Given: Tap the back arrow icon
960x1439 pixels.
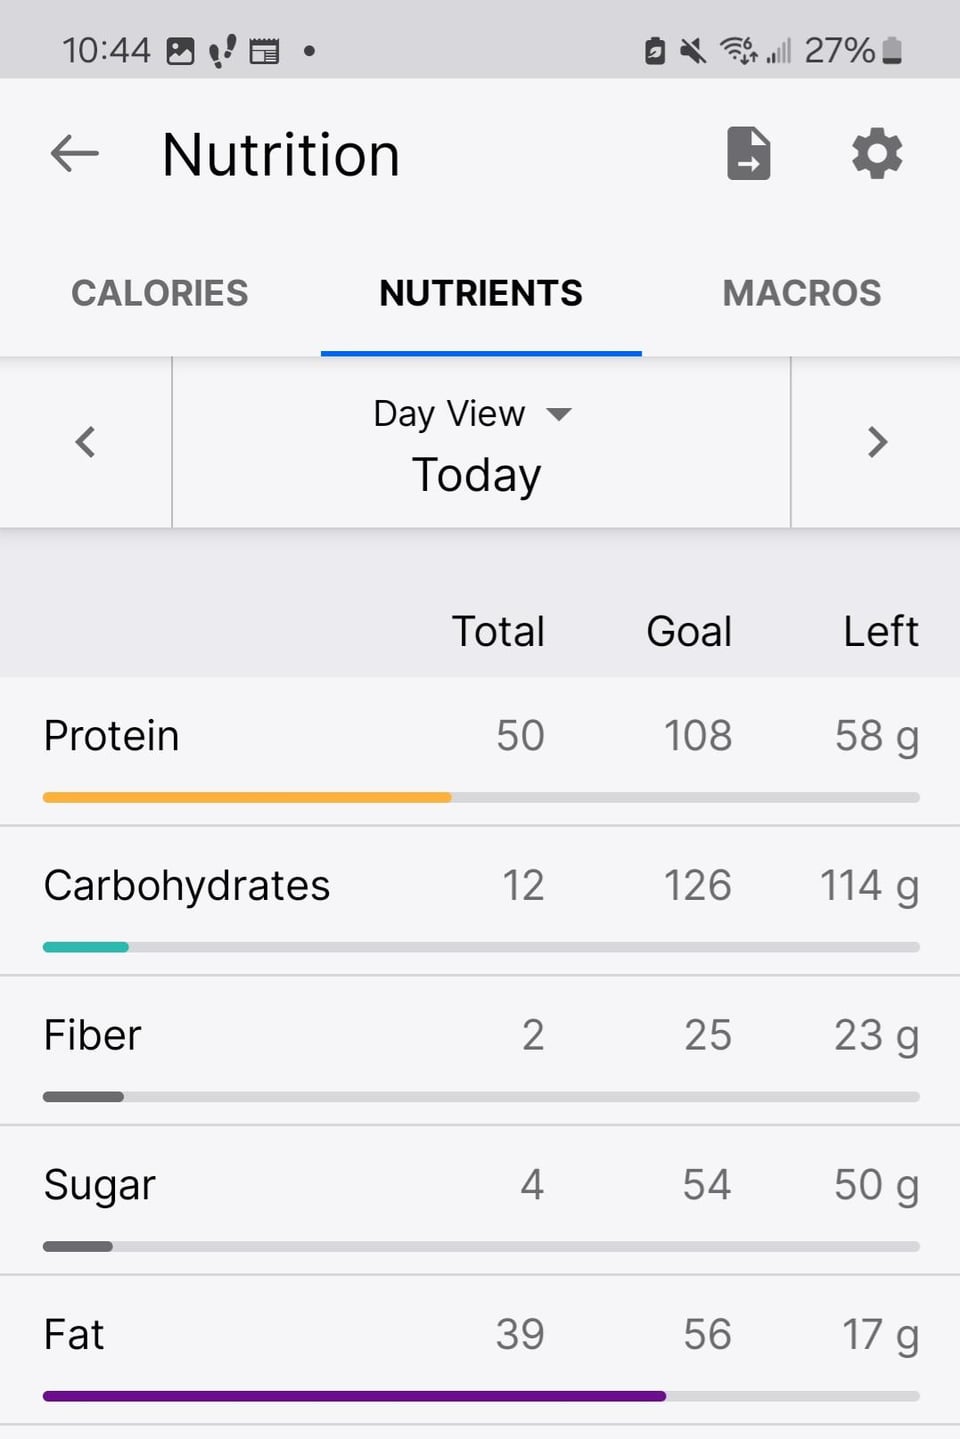Looking at the screenshot, I should tap(75, 154).
